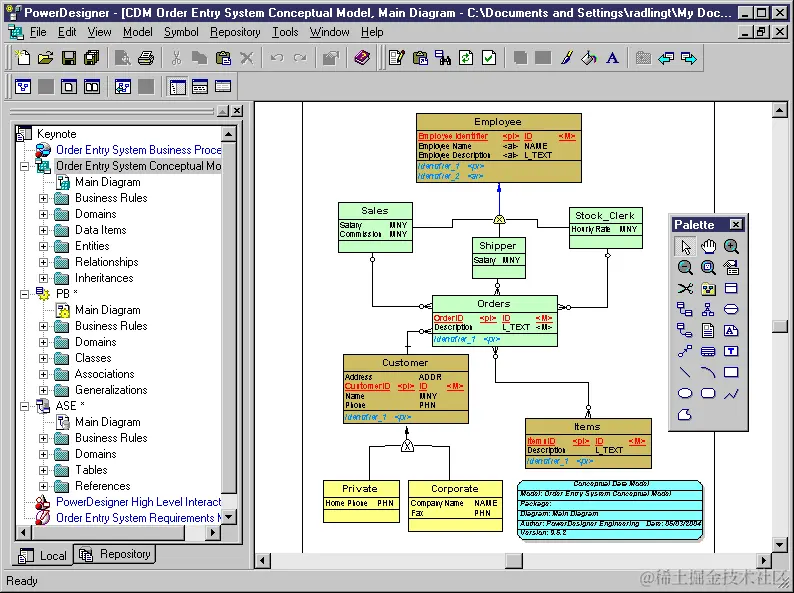
Task: Click the Find Objects binoculars icon
Action: (x=443, y=58)
